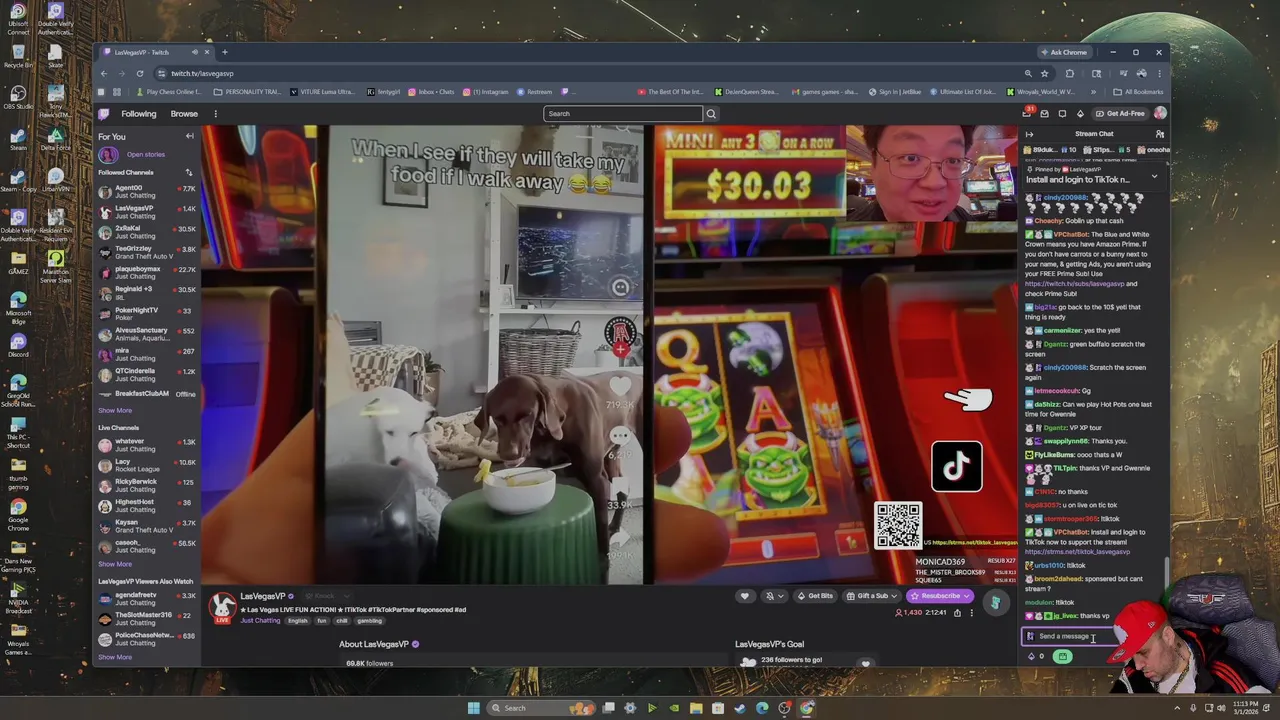Open PERSONALITY TRAI... bookmark folder
Image resolution: width=1280 pixels, height=720 pixels.
pos(248,92)
